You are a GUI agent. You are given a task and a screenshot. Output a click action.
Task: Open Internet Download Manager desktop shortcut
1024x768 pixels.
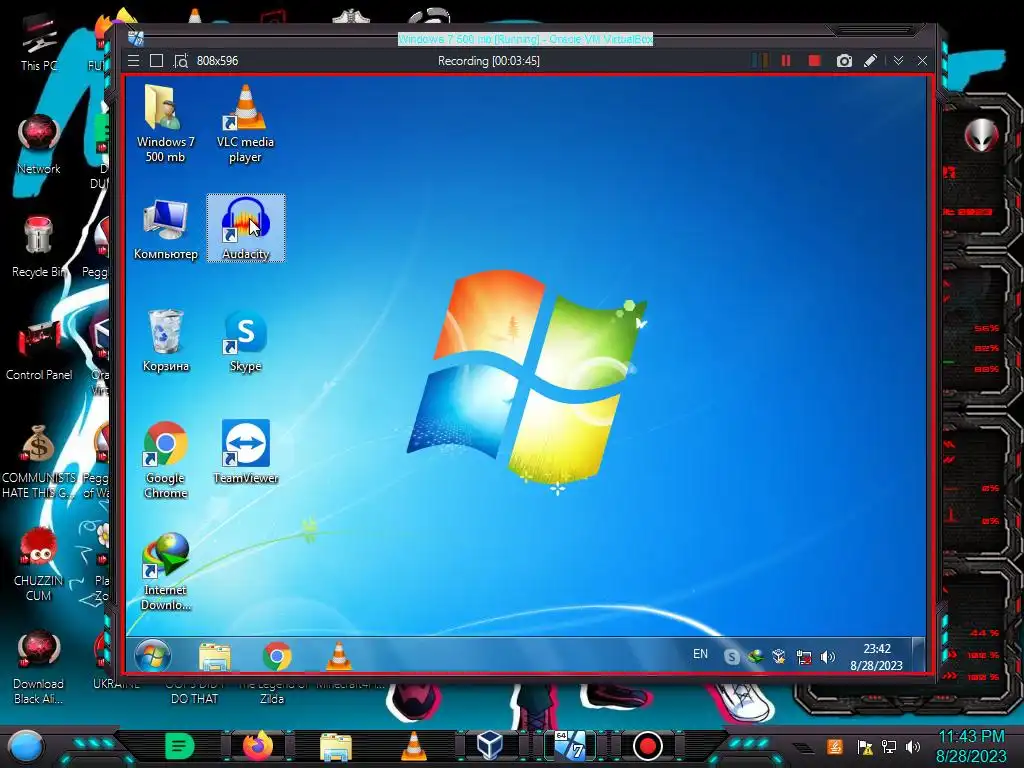(165, 571)
